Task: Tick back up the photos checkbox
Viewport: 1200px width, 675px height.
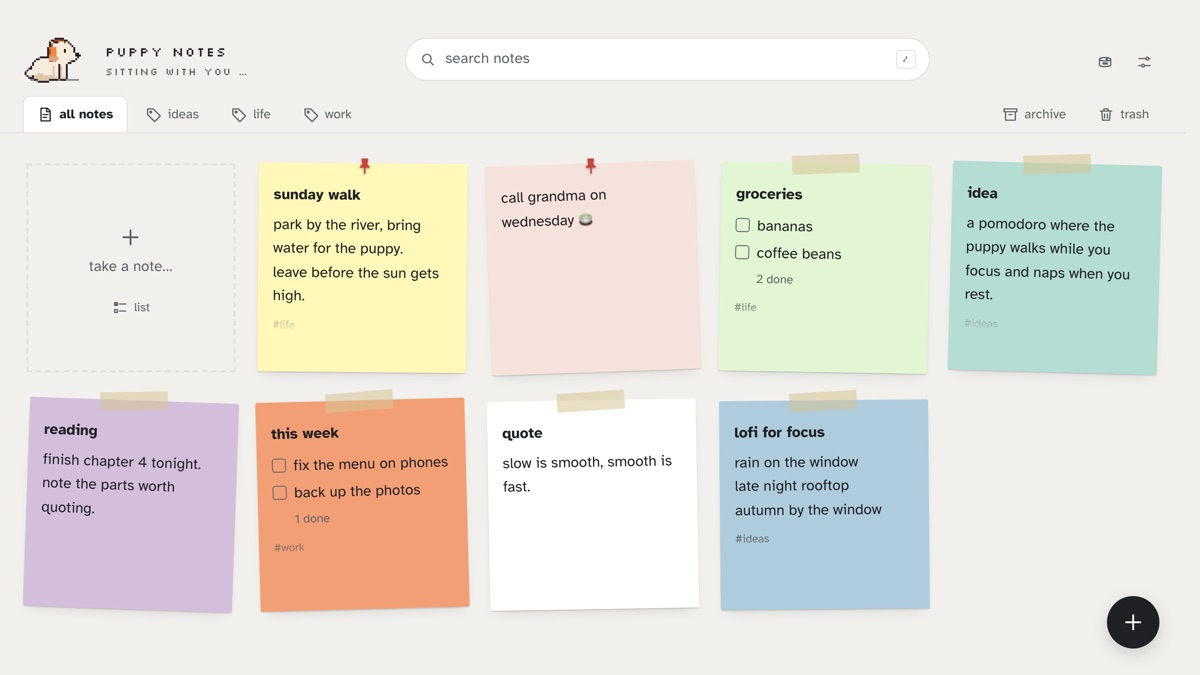Action: (279, 492)
